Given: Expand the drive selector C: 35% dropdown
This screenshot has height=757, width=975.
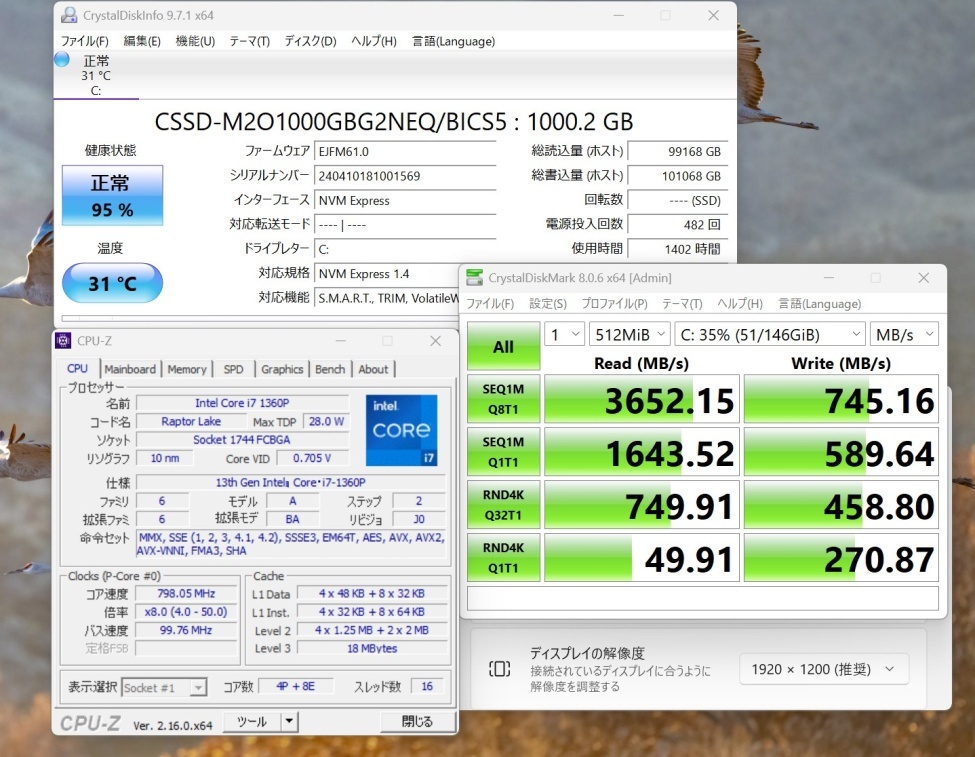Looking at the screenshot, I should (768, 334).
